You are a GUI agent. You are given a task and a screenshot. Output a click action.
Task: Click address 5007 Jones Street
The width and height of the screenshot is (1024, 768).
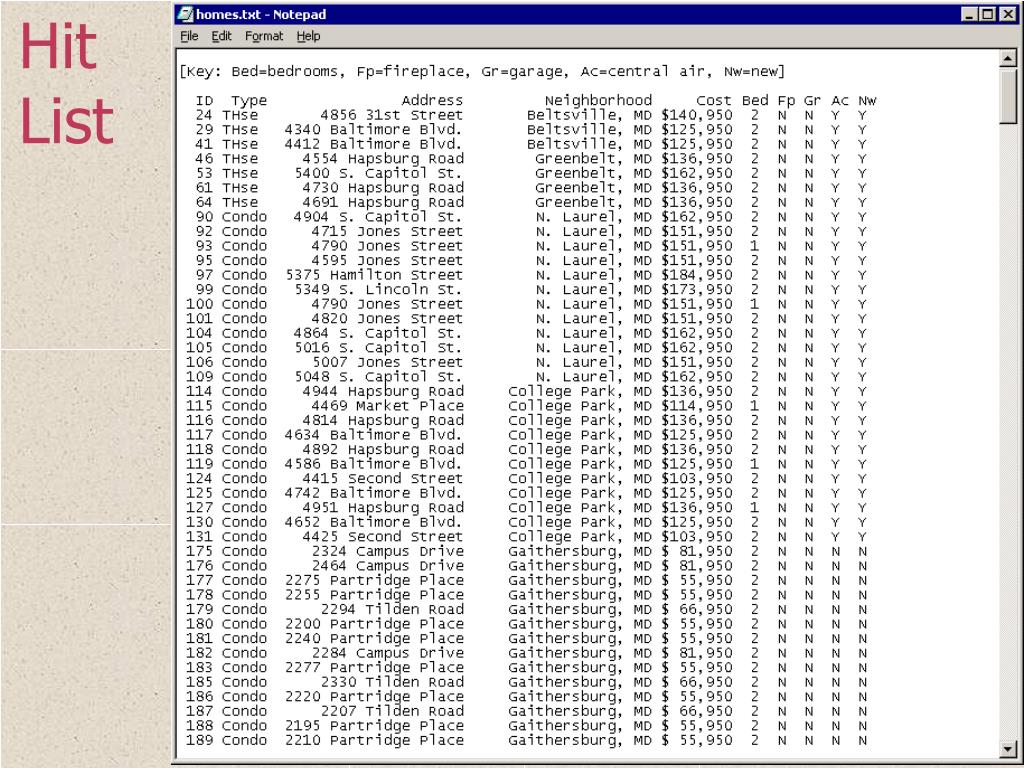[x=387, y=361]
